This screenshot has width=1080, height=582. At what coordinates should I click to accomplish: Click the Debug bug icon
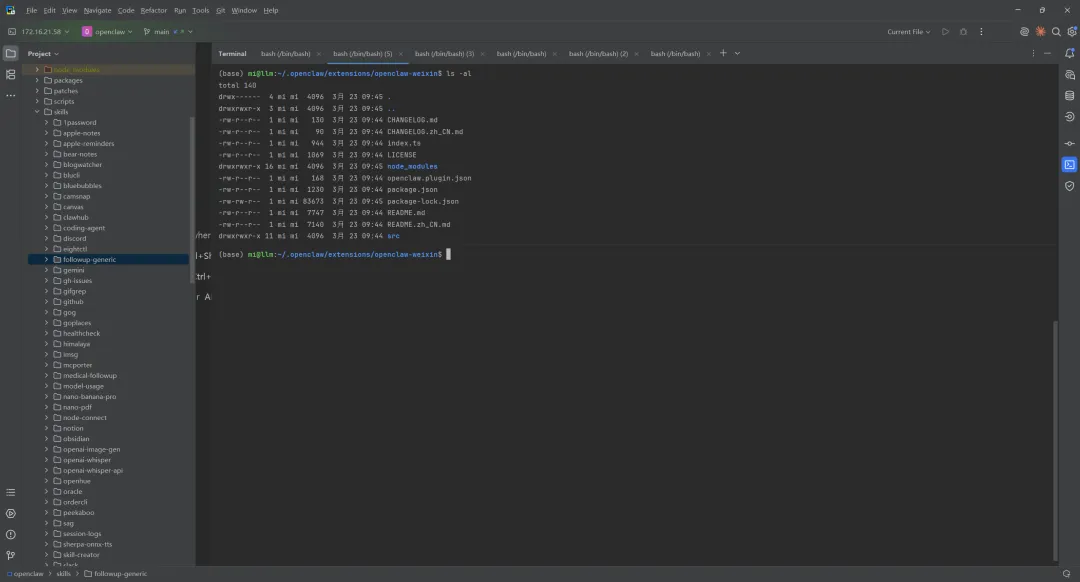coord(963,32)
